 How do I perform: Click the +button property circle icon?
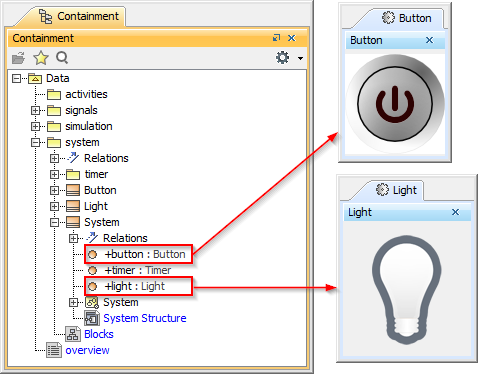92,255
